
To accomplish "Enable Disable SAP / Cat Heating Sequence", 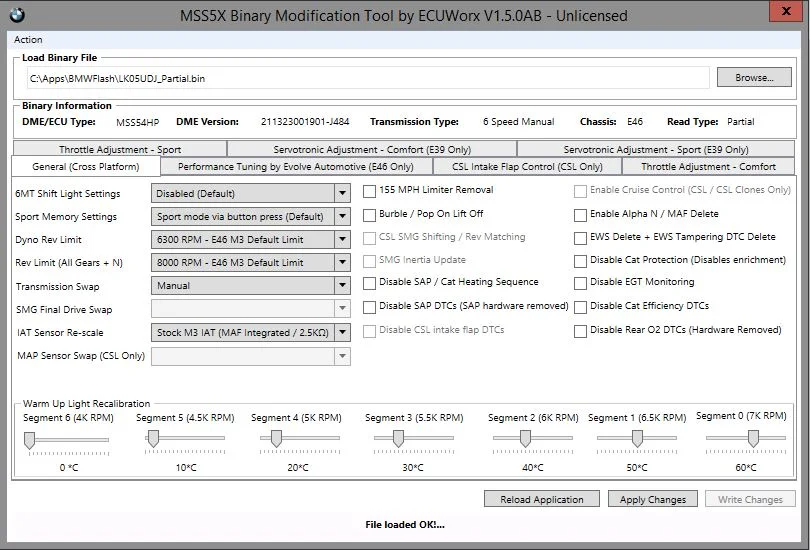I will click(x=369, y=283).
